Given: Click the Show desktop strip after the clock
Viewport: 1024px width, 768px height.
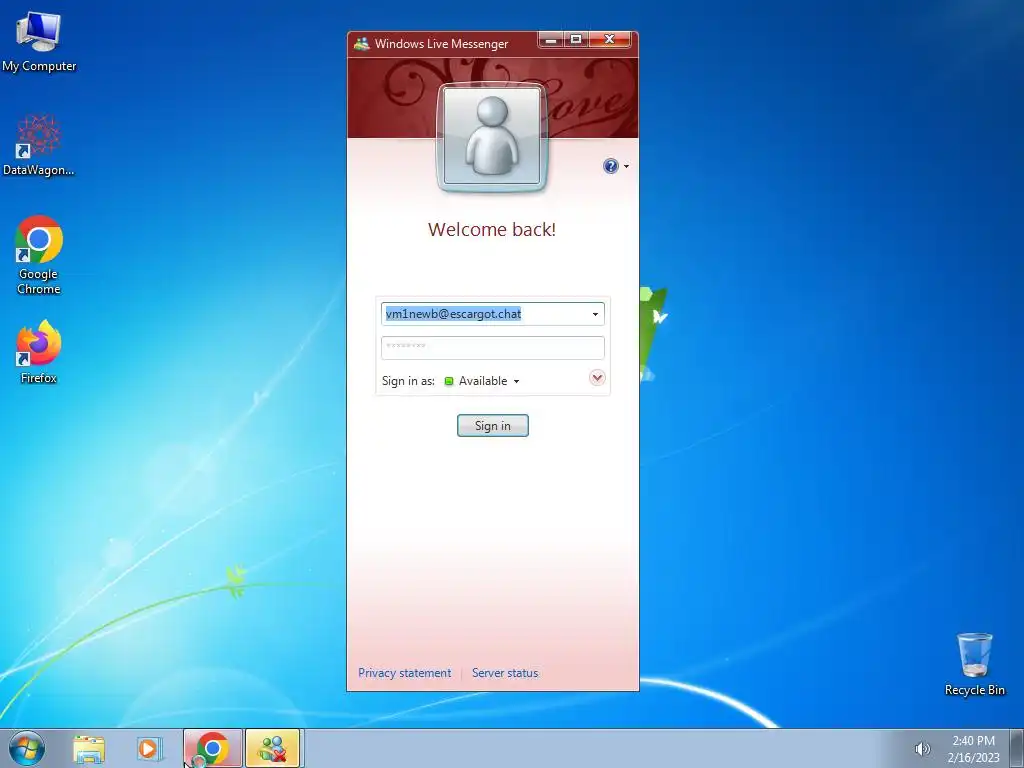Looking at the screenshot, I should (1017, 748).
